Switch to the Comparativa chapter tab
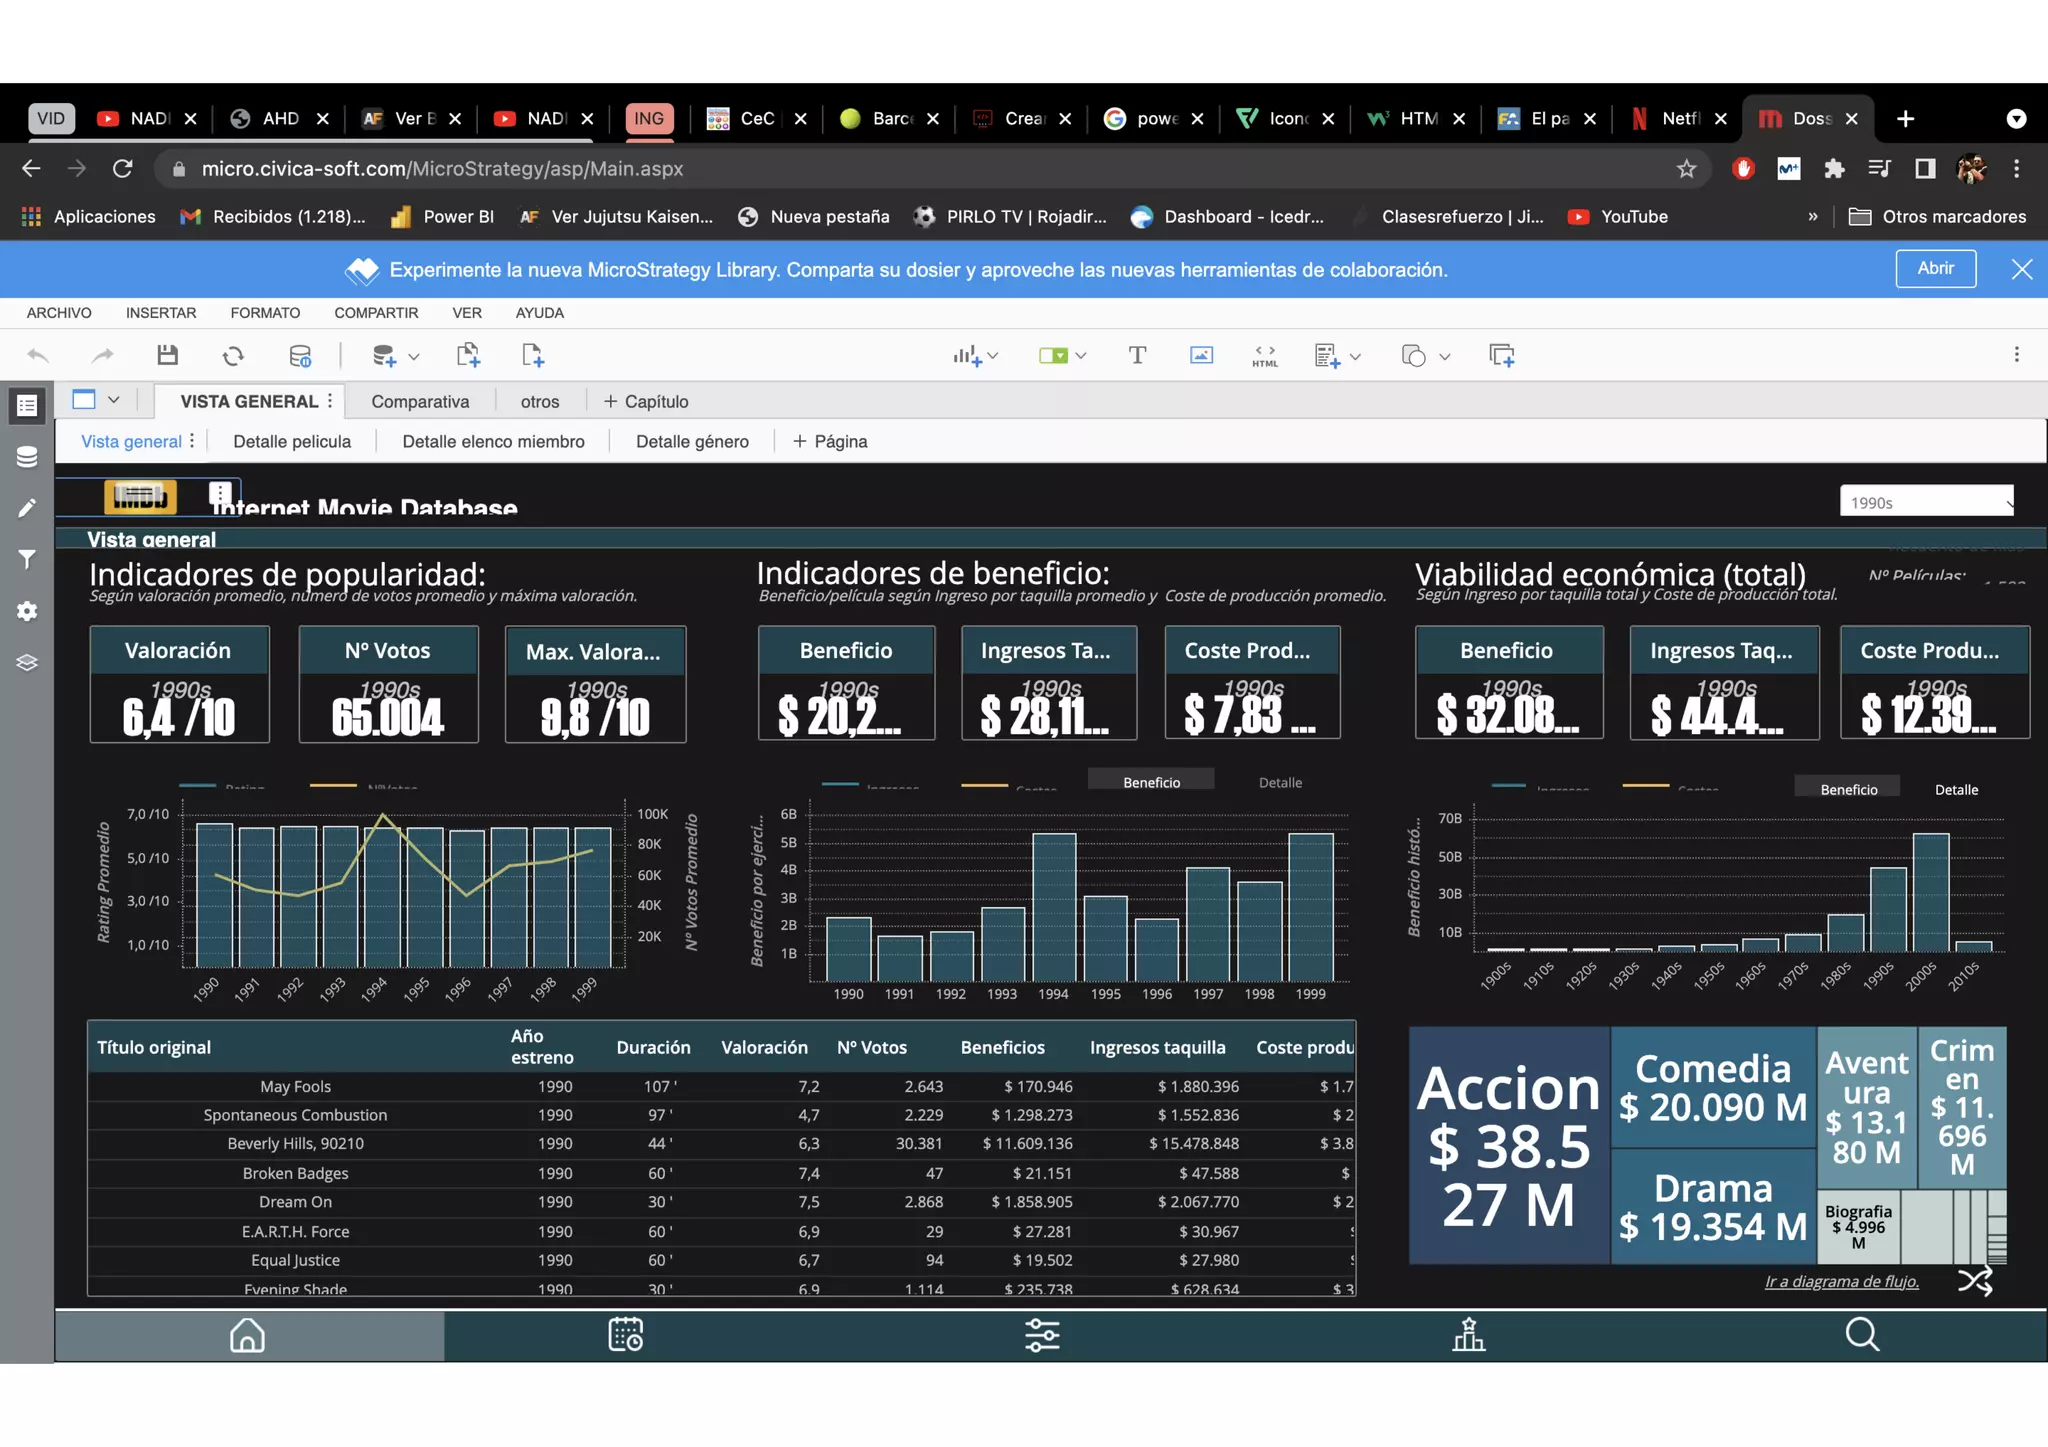 pos(420,401)
